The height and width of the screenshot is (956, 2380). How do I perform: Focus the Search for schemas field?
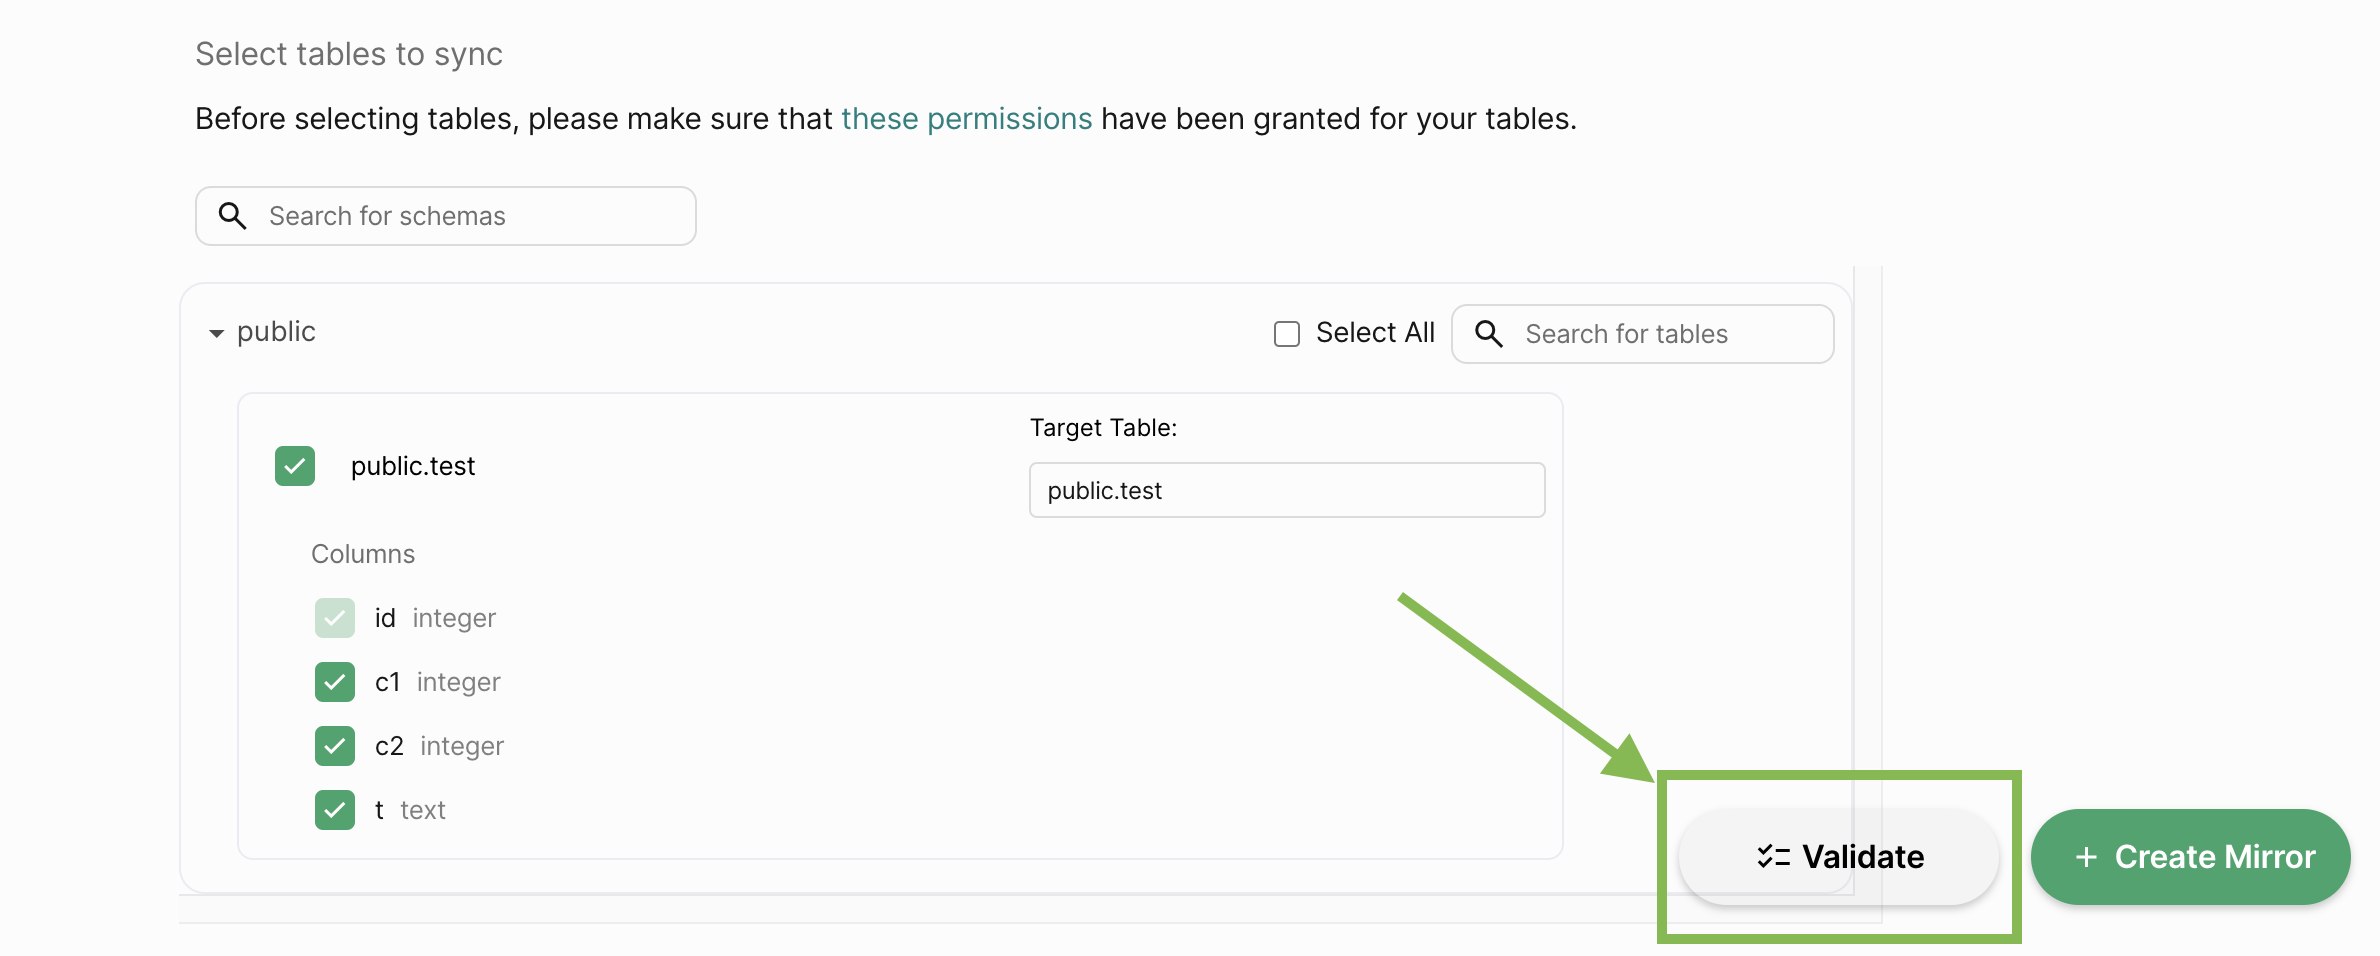(446, 216)
